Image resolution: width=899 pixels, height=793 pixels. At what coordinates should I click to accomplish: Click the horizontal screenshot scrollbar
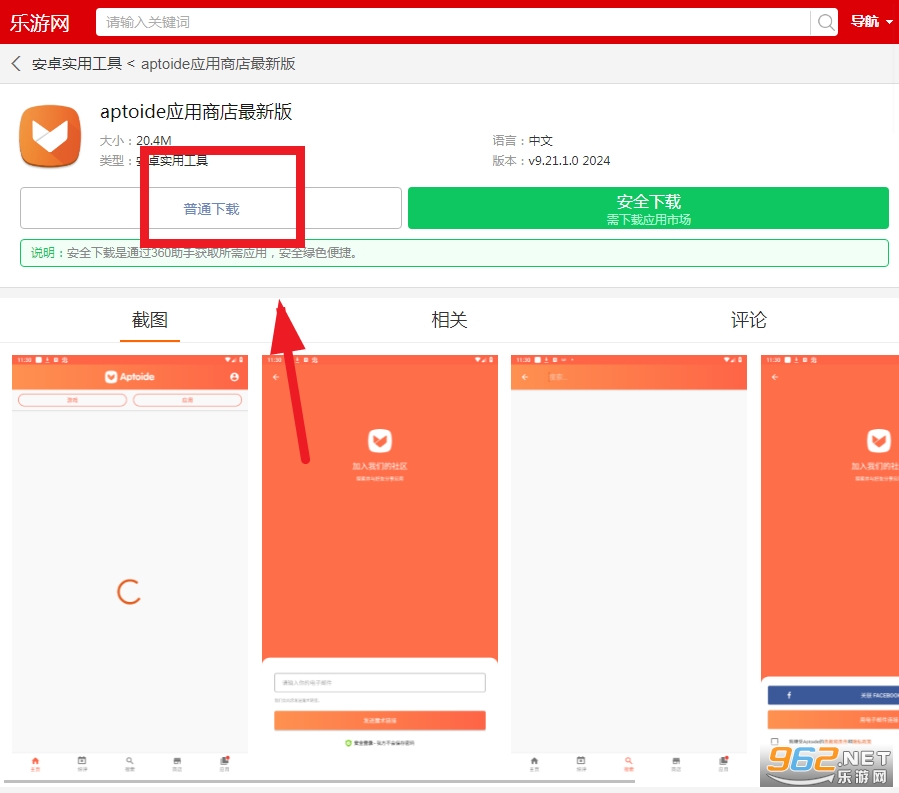click(319, 781)
